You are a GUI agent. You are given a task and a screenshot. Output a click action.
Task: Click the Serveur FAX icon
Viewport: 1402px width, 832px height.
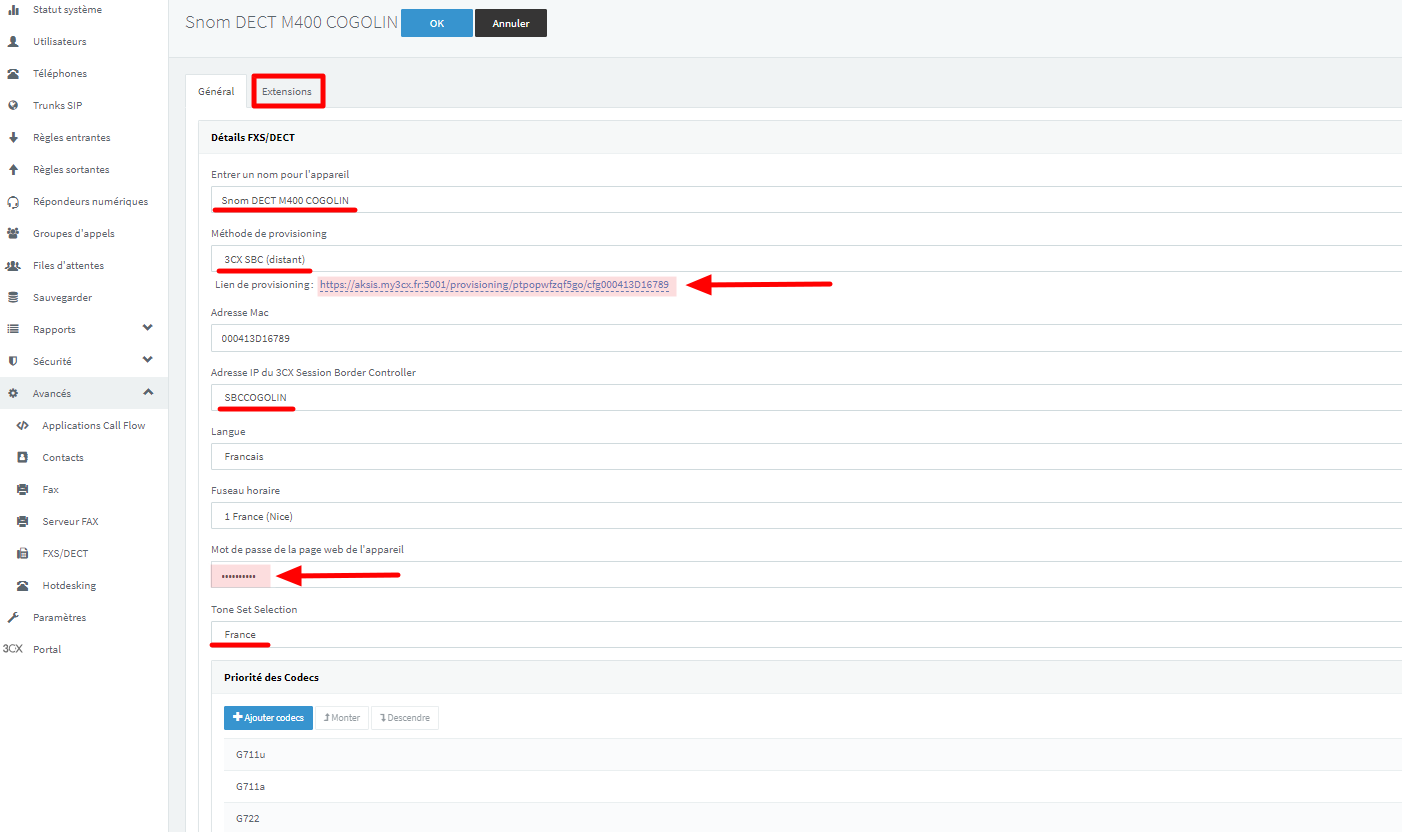point(23,522)
